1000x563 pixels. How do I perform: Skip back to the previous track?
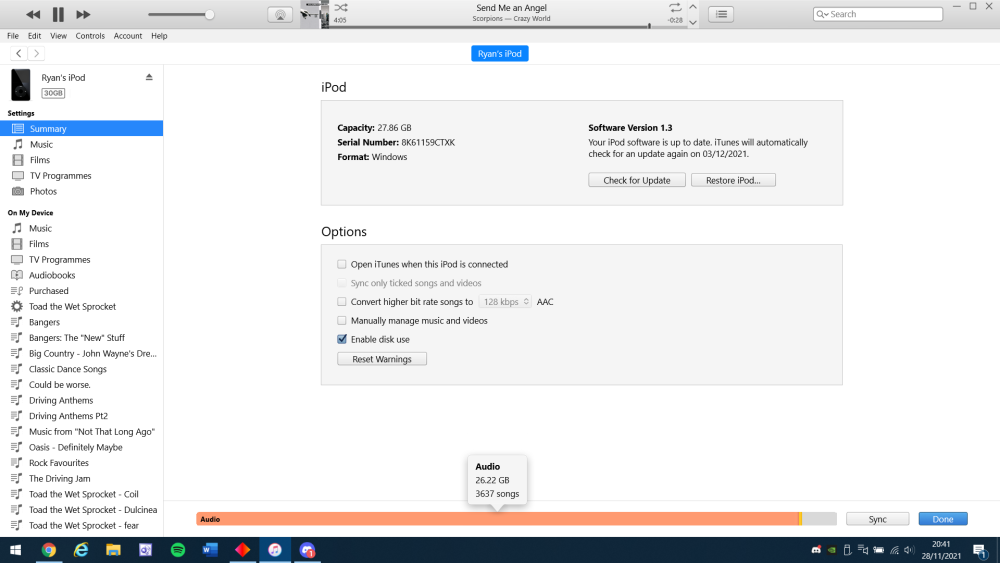coord(33,14)
